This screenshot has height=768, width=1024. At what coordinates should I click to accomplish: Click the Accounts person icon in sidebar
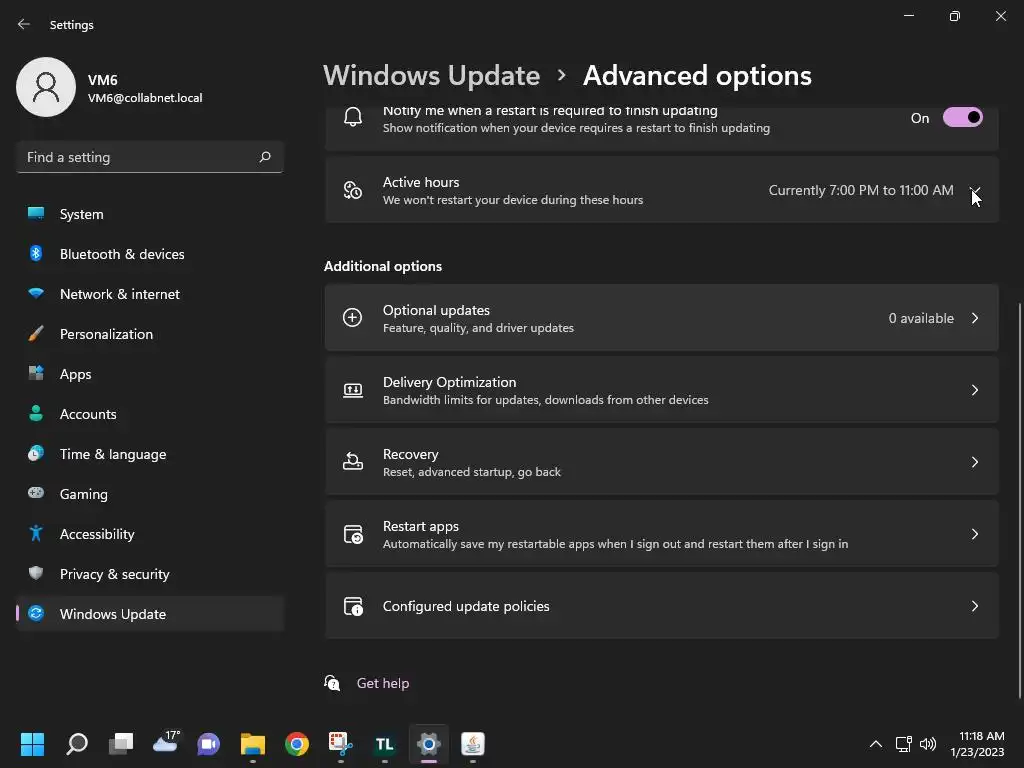(x=36, y=413)
